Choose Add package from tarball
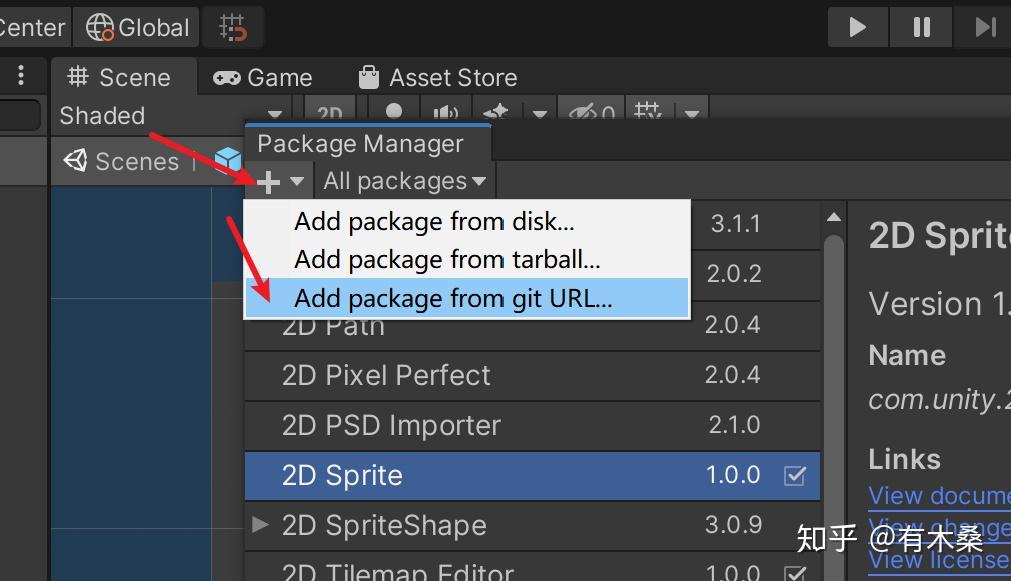 447,260
